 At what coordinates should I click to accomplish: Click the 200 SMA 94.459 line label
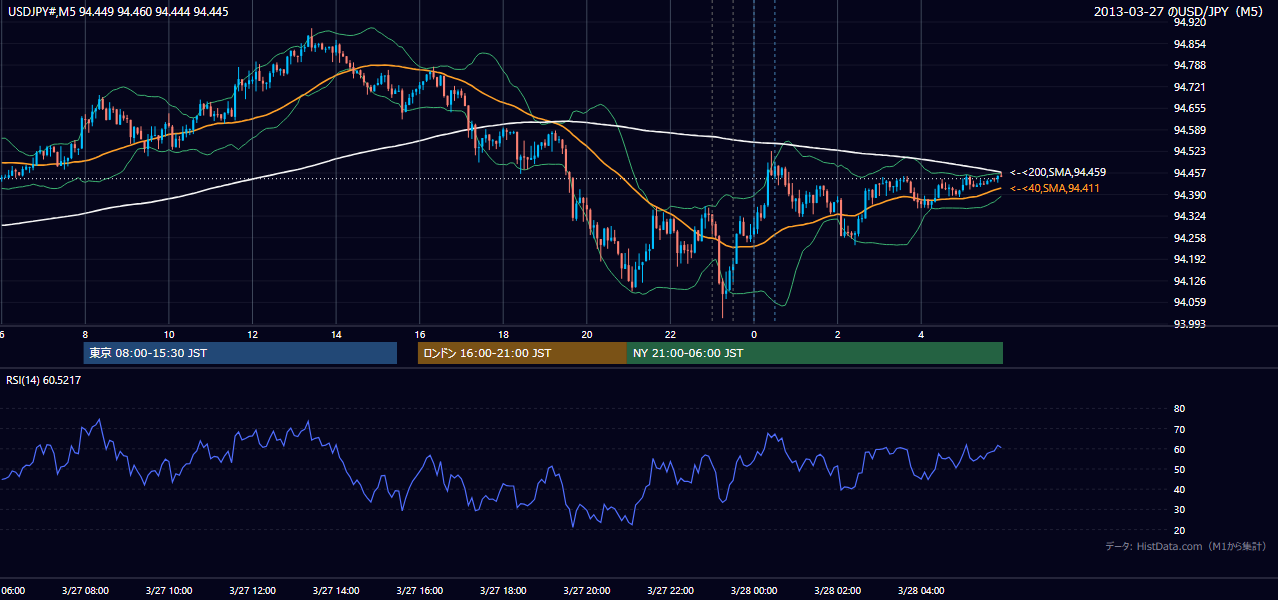coord(1058,172)
